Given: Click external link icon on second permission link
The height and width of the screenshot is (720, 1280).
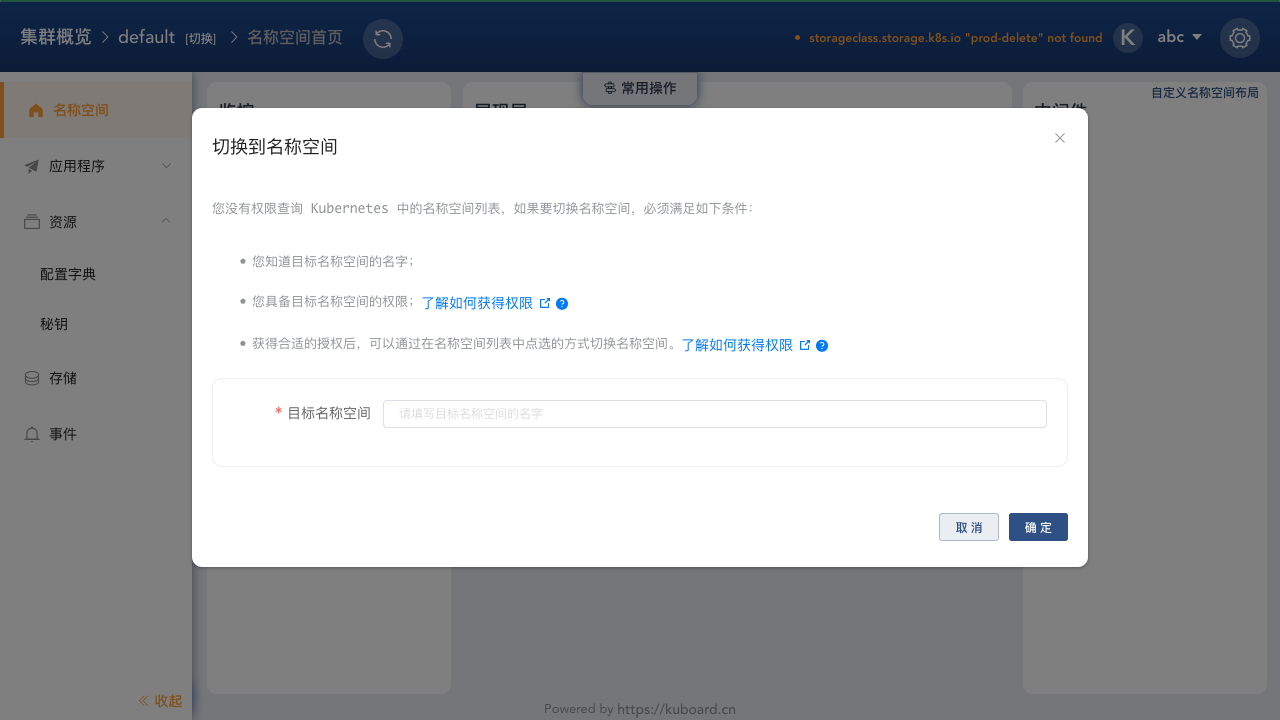Looking at the screenshot, I should (x=805, y=345).
